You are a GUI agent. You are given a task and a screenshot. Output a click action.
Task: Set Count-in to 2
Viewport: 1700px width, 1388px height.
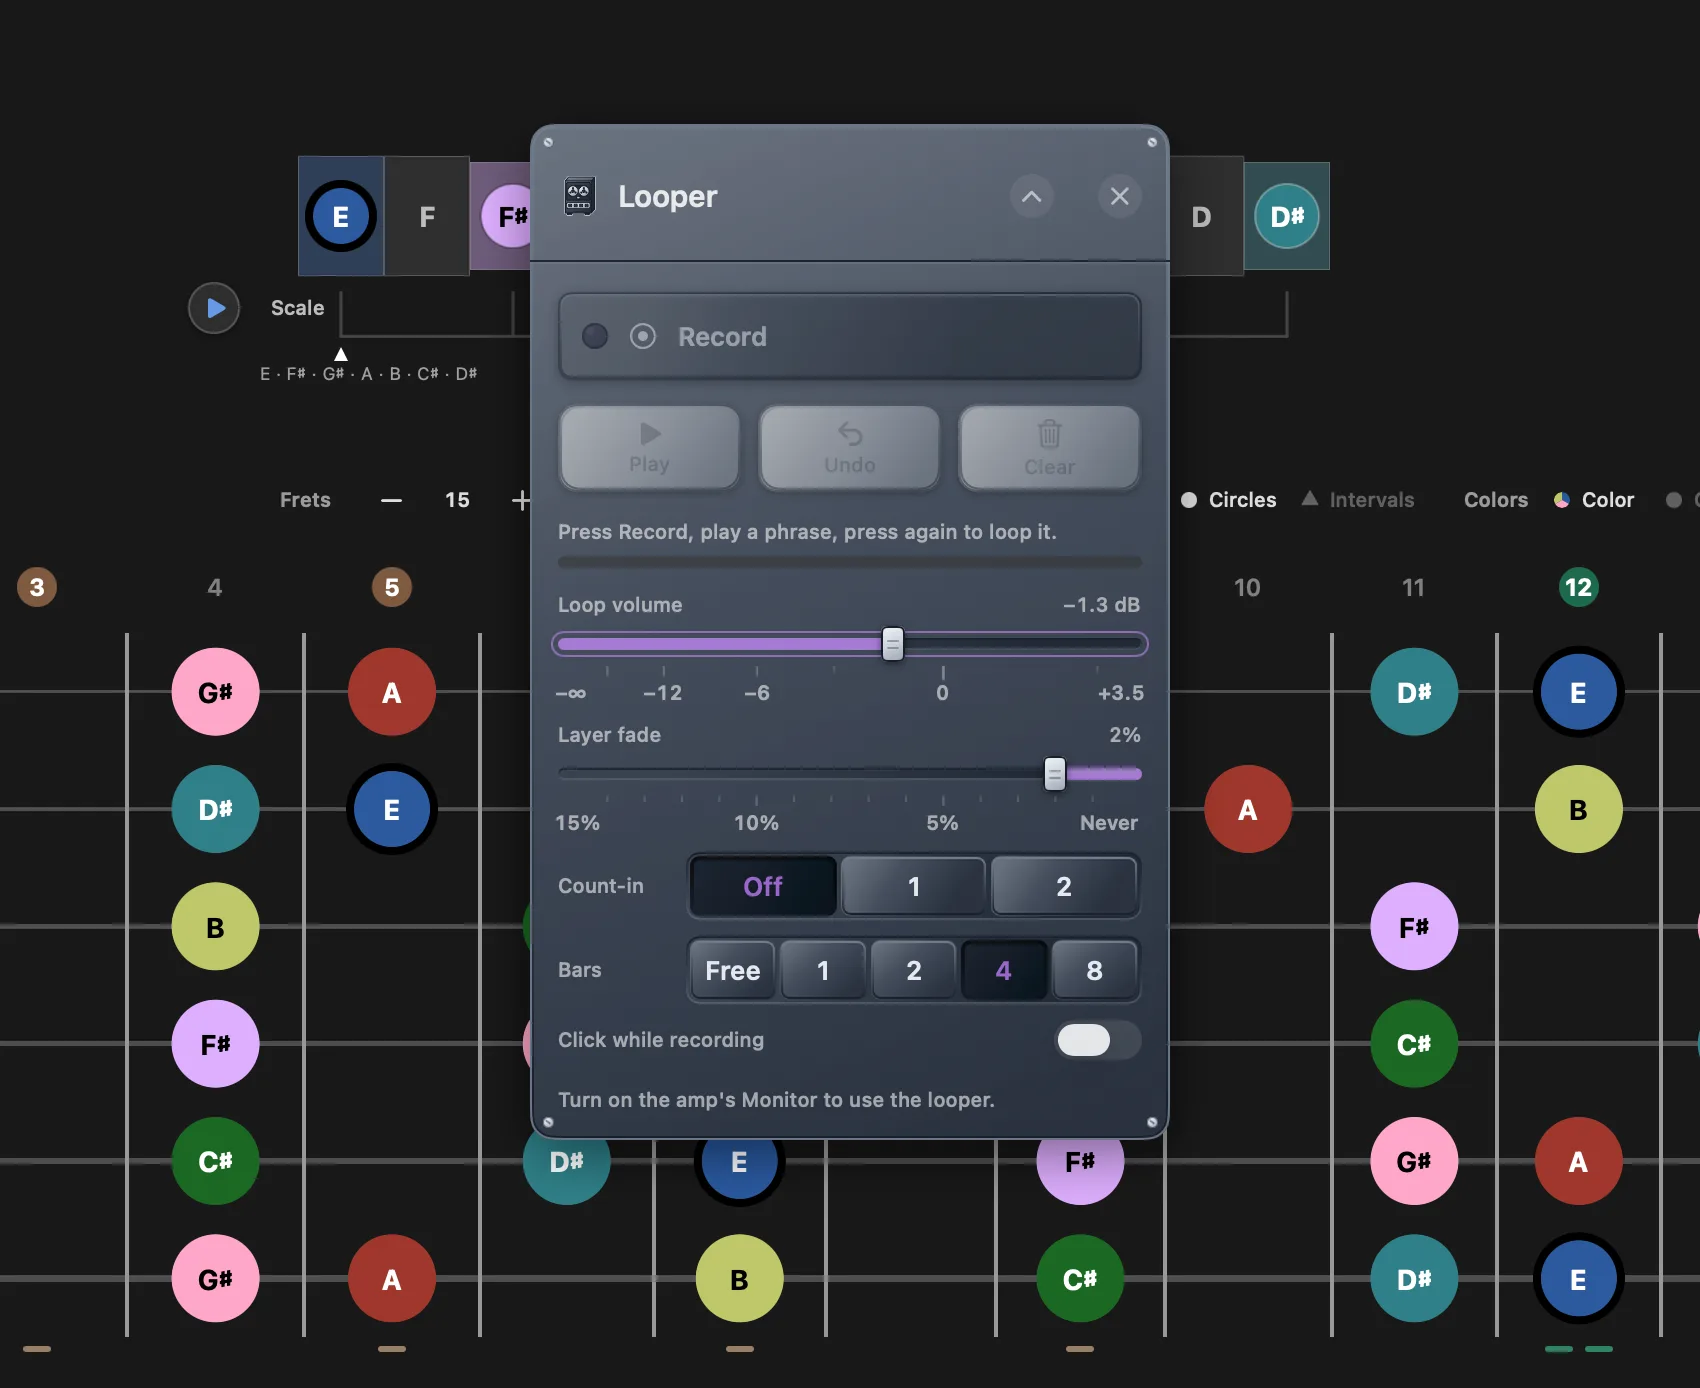coord(1064,886)
